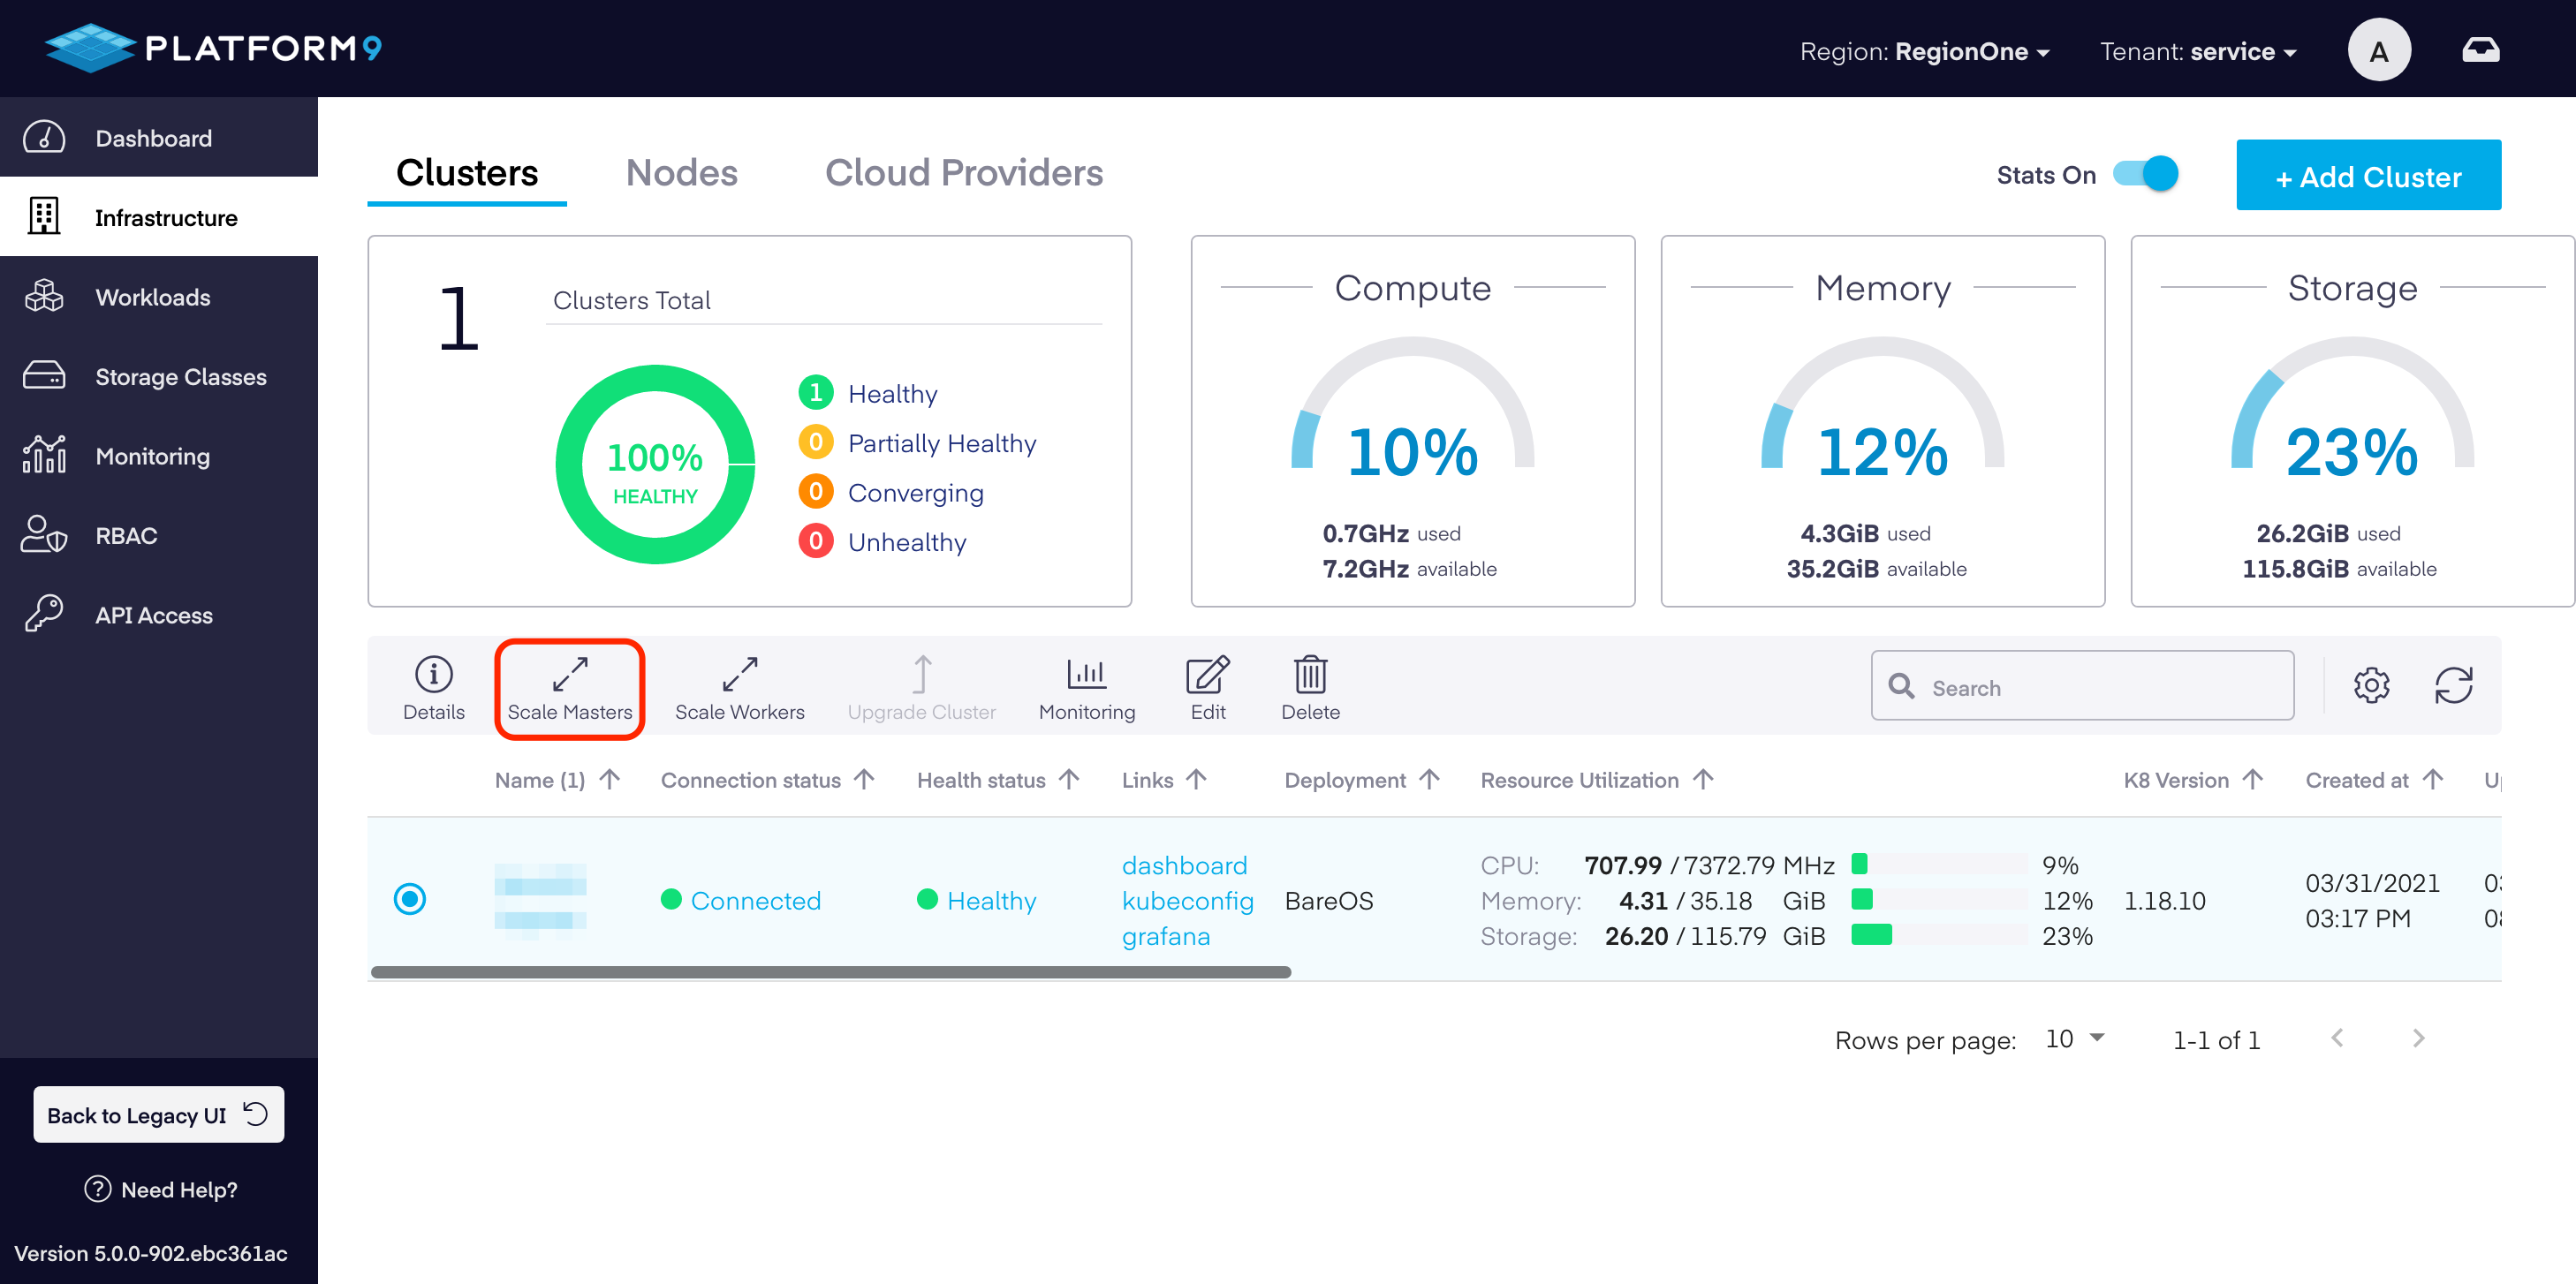The image size is (2576, 1284).
Task: Open the kubeconfig link
Action: pos(1187,900)
